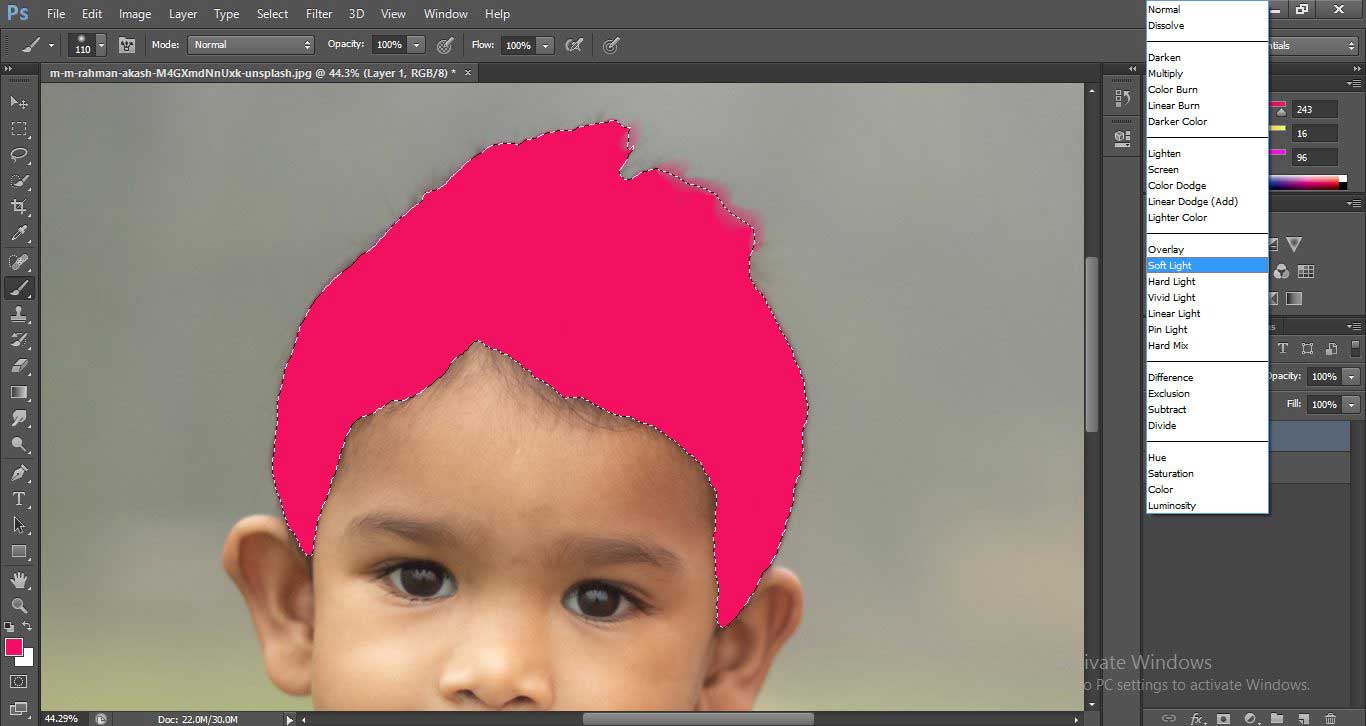Select the Clone Stamp tool
Image resolution: width=1366 pixels, height=726 pixels.
[20, 313]
